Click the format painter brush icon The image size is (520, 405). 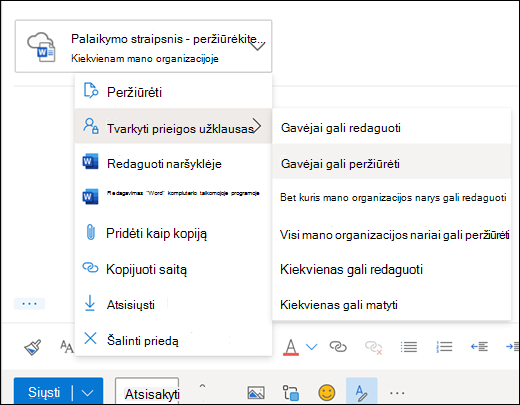[33, 347]
